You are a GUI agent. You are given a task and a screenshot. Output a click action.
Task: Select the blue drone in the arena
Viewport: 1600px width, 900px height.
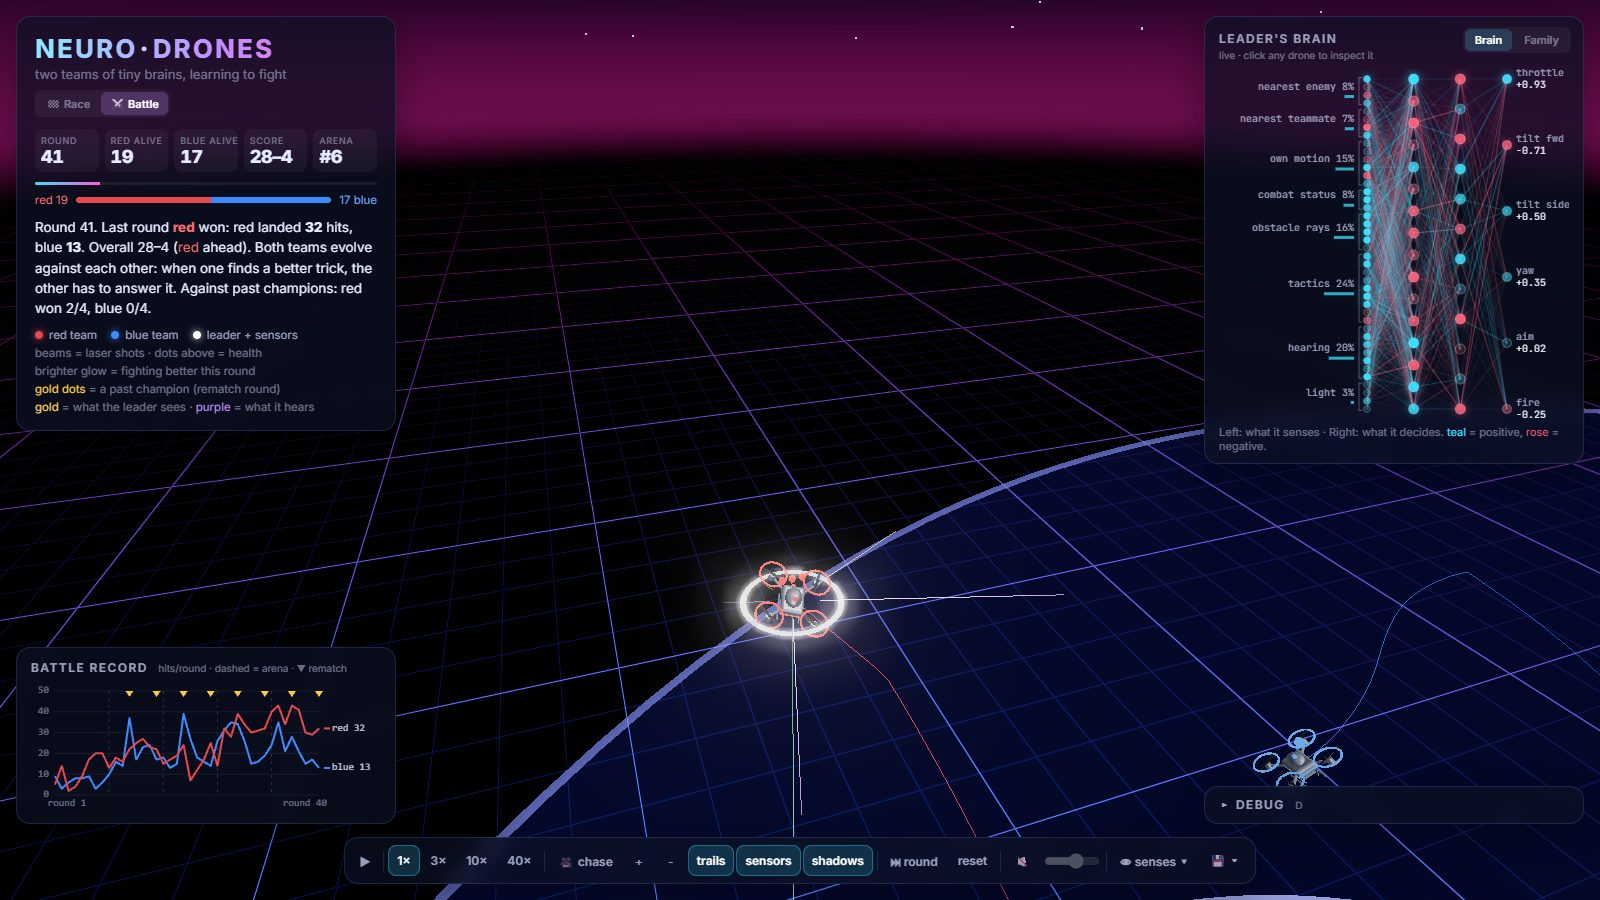(1298, 760)
